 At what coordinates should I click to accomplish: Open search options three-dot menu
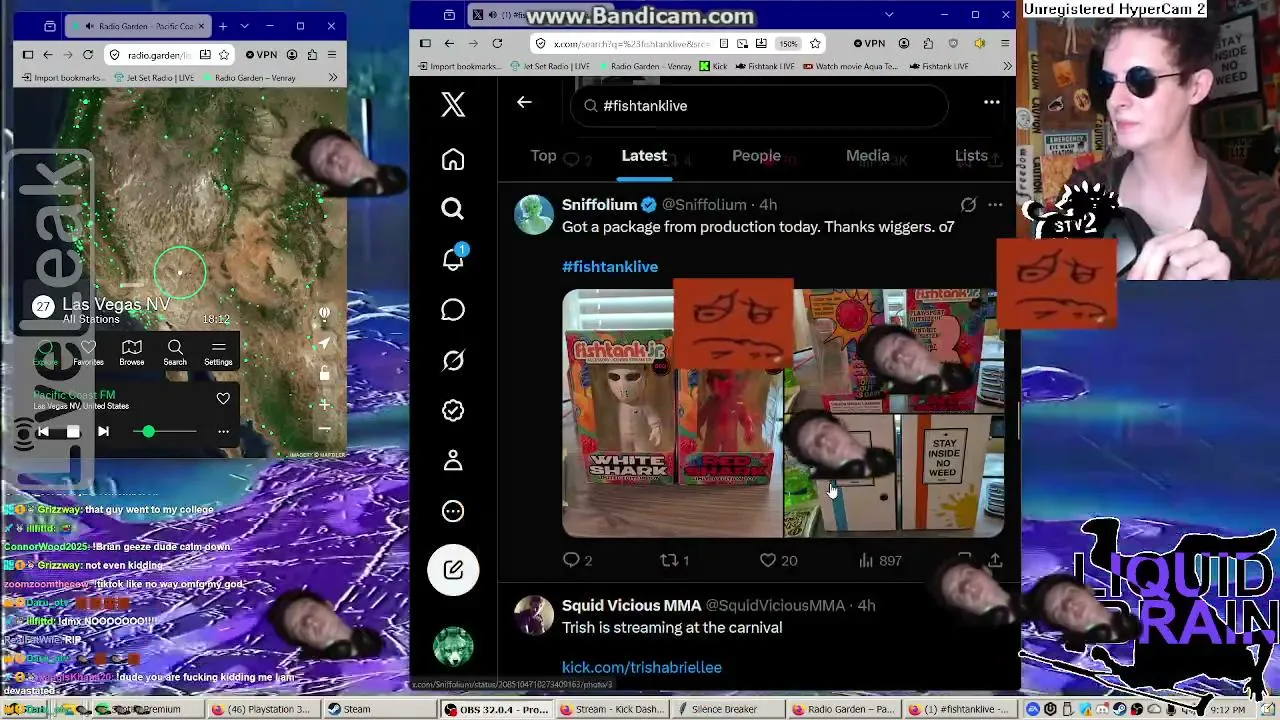click(x=992, y=102)
